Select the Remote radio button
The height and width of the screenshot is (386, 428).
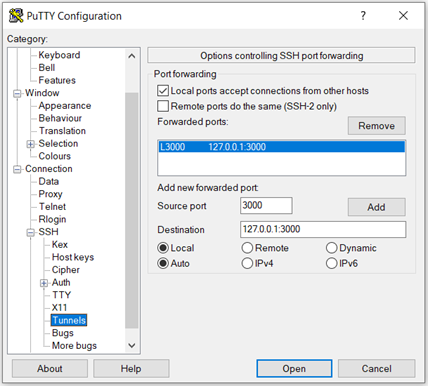point(247,248)
